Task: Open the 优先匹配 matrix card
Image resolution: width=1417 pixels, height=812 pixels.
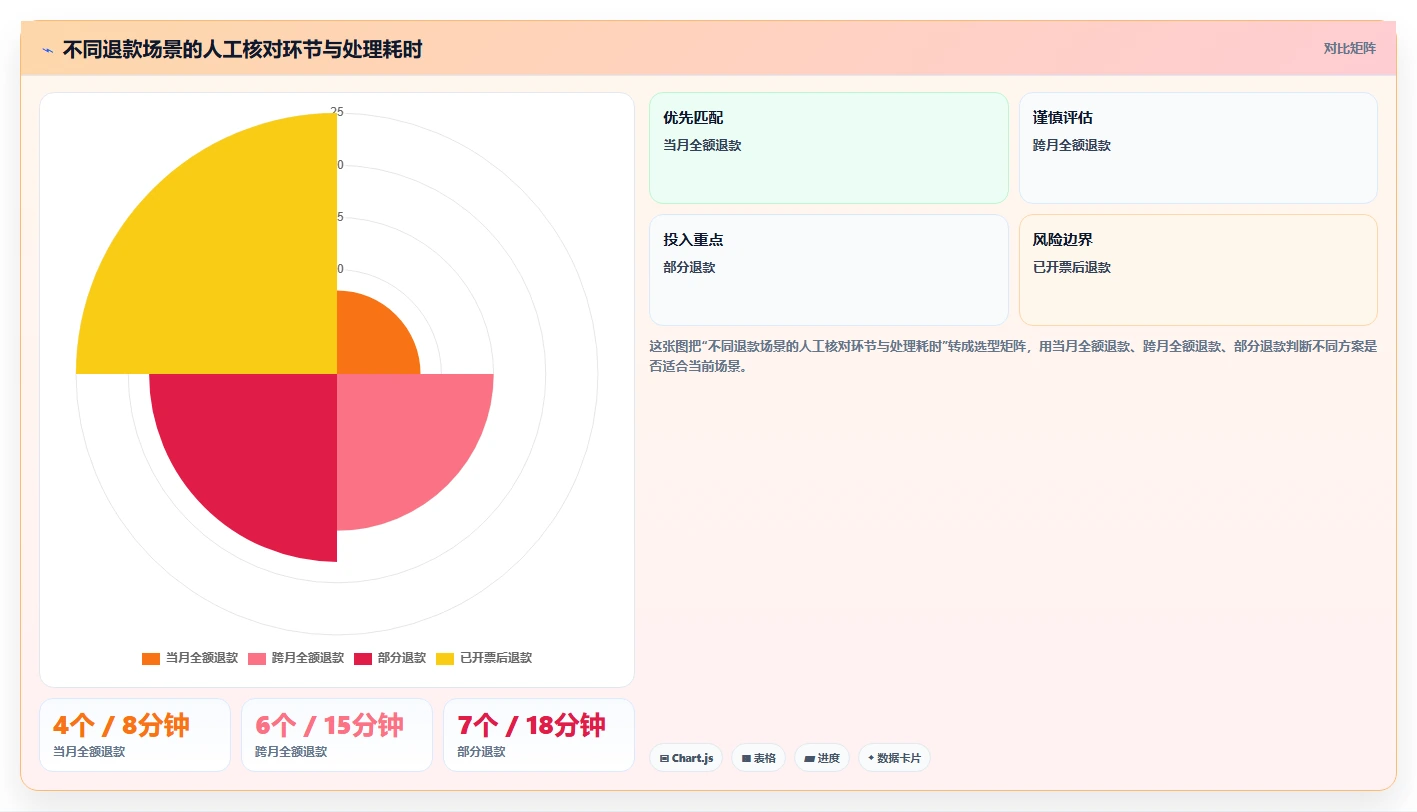Action: [x=829, y=148]
